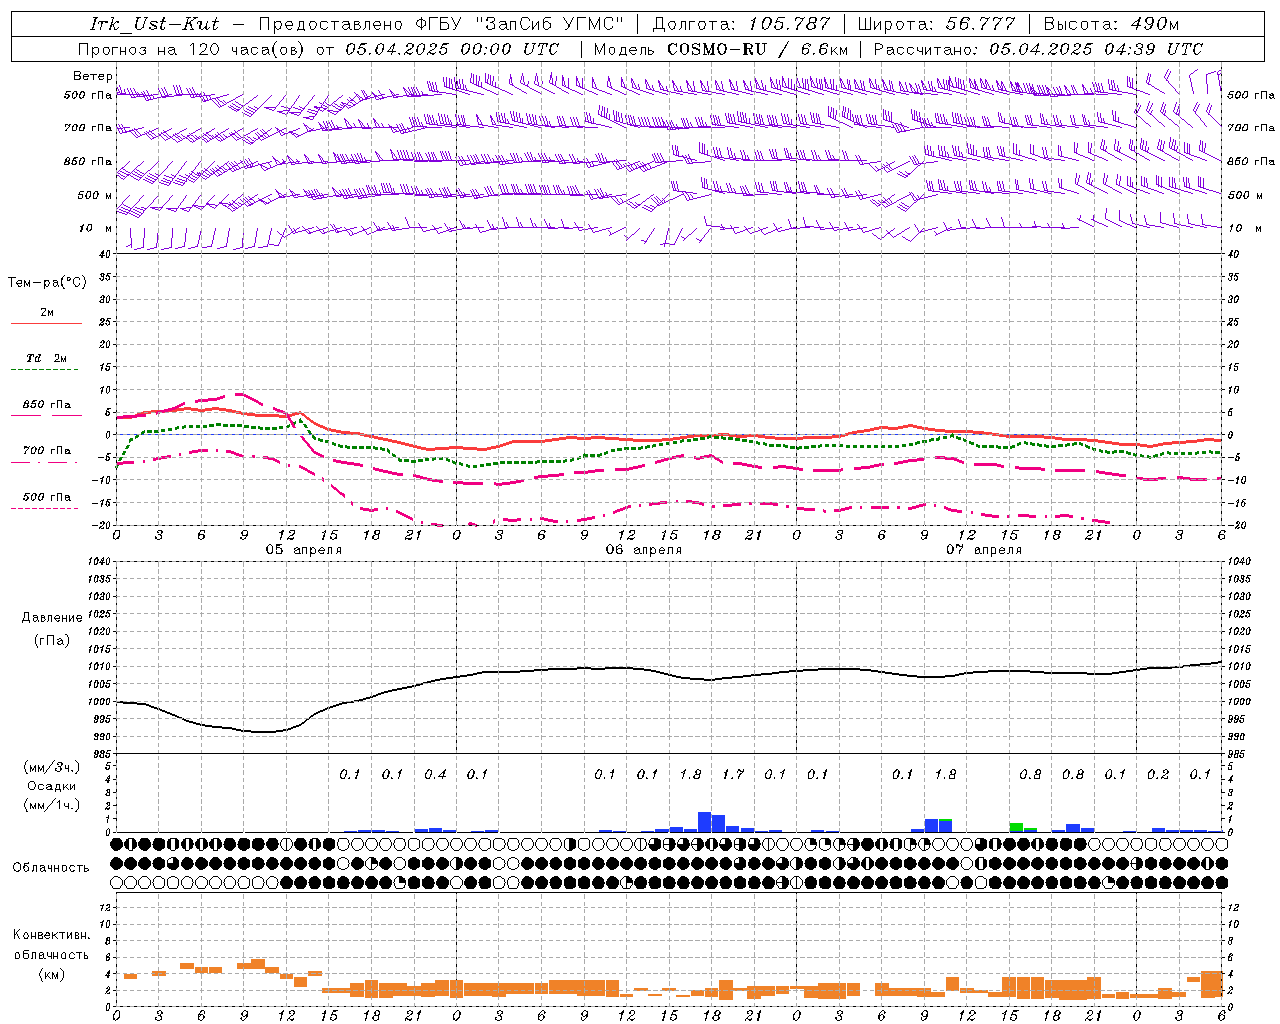1280x1024 pixels.
Task: Click the '07 апреля' date label
Action: pyautogui.click(x=983, y=550)
